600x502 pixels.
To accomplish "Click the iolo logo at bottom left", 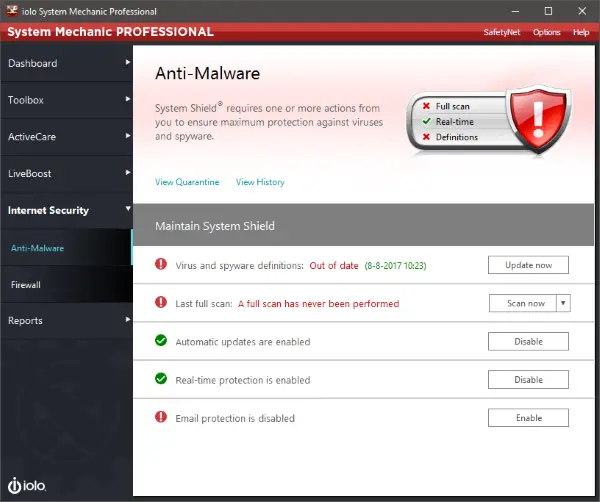I will tap(27, 486).
